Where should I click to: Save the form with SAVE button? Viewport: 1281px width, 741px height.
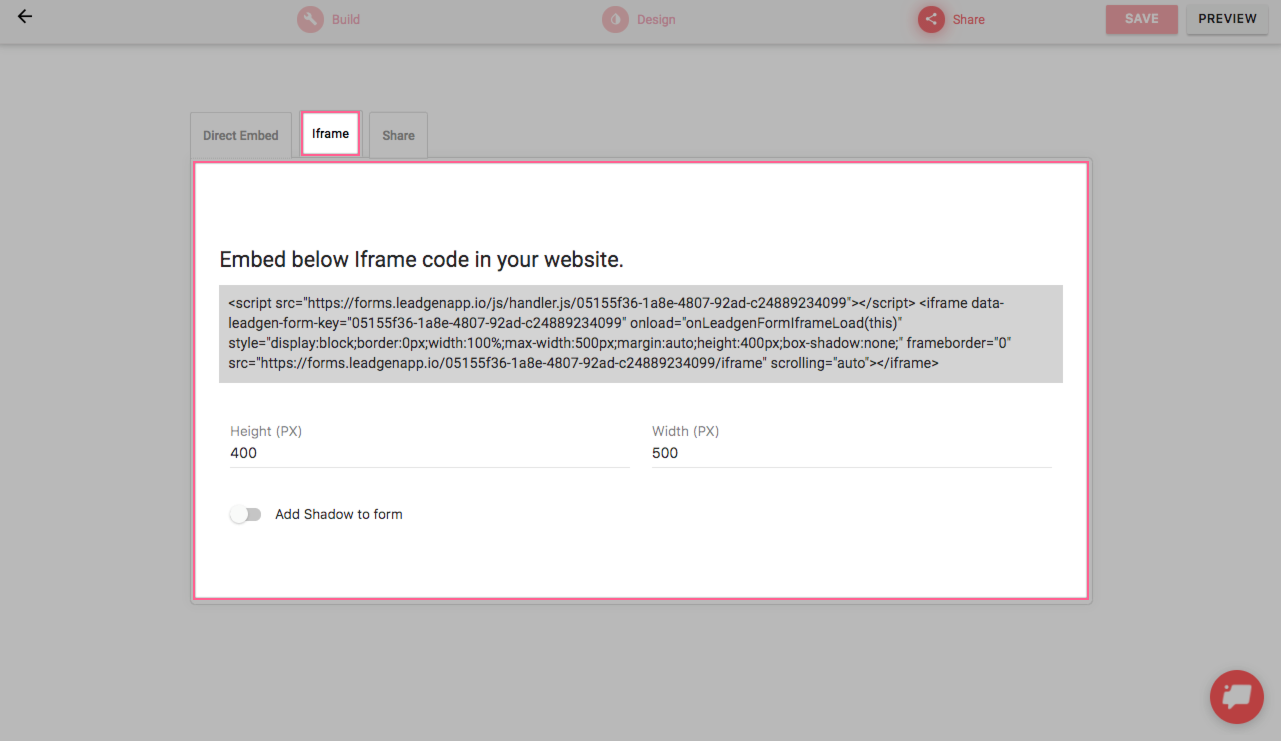coord(1142,19)
